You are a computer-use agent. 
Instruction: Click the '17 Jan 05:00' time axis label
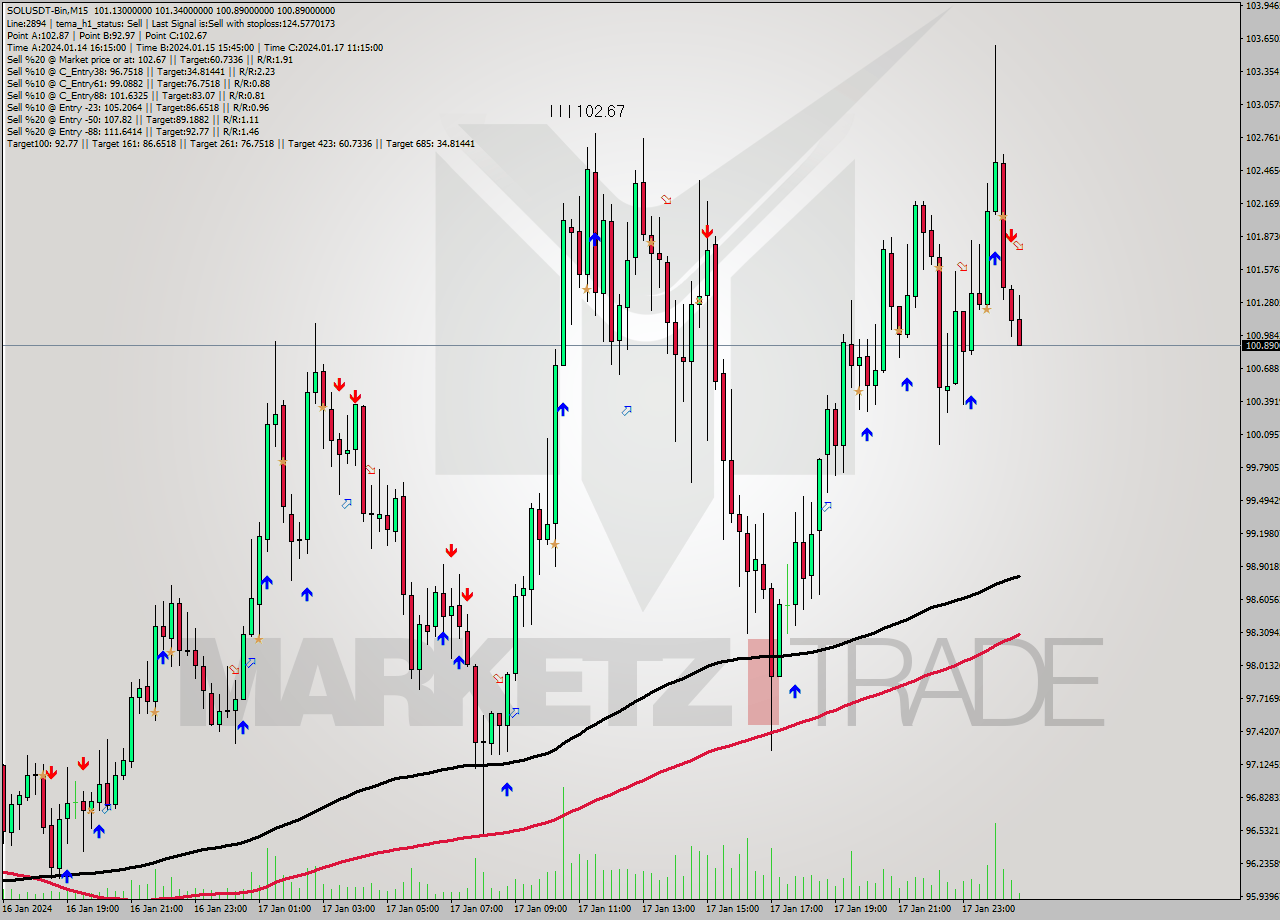(x=412, y=909)
